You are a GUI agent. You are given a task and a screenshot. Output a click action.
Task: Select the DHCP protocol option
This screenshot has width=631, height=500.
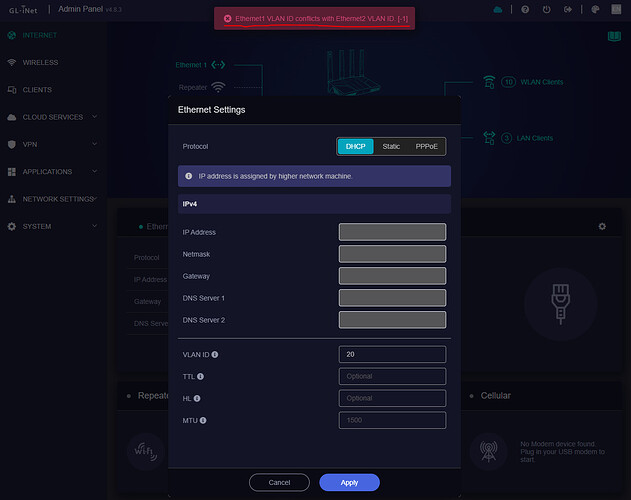[355, 146]
